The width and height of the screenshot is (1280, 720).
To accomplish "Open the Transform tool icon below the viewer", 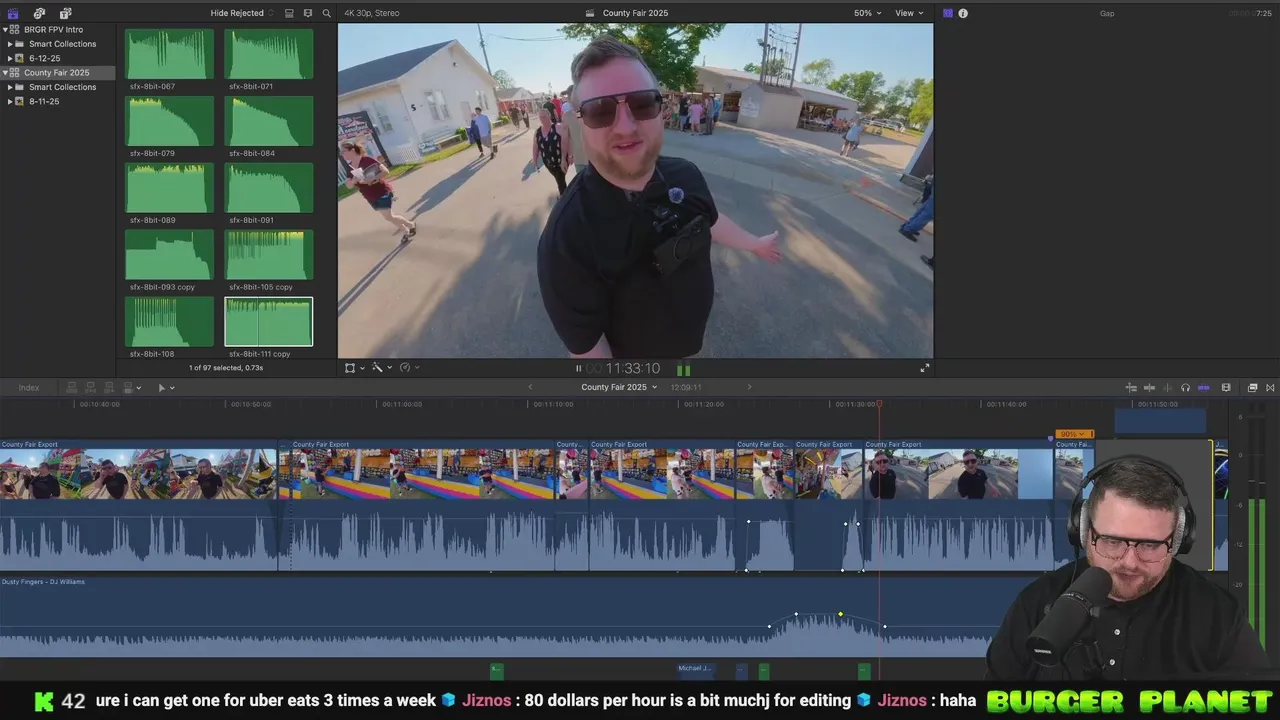I will tap(350, 368).
